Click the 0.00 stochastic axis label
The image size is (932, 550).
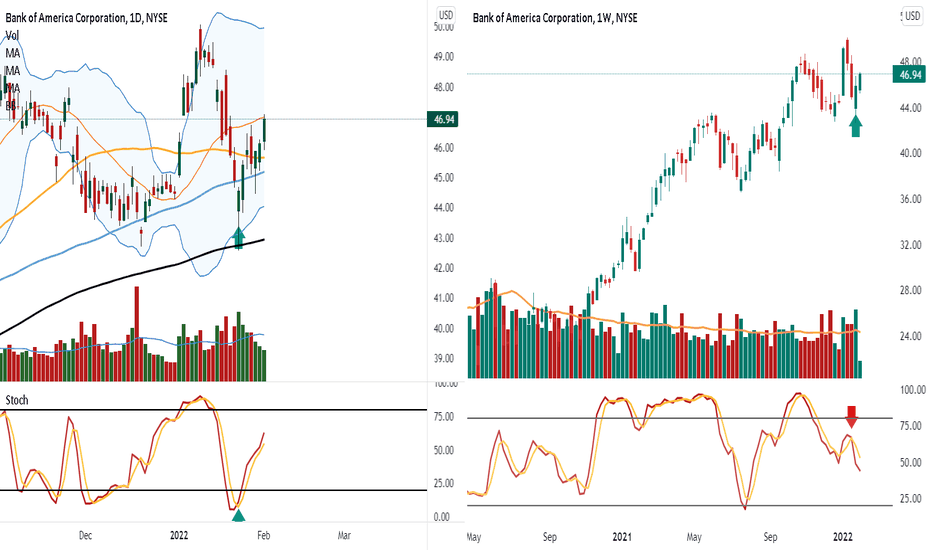[442, 517]
